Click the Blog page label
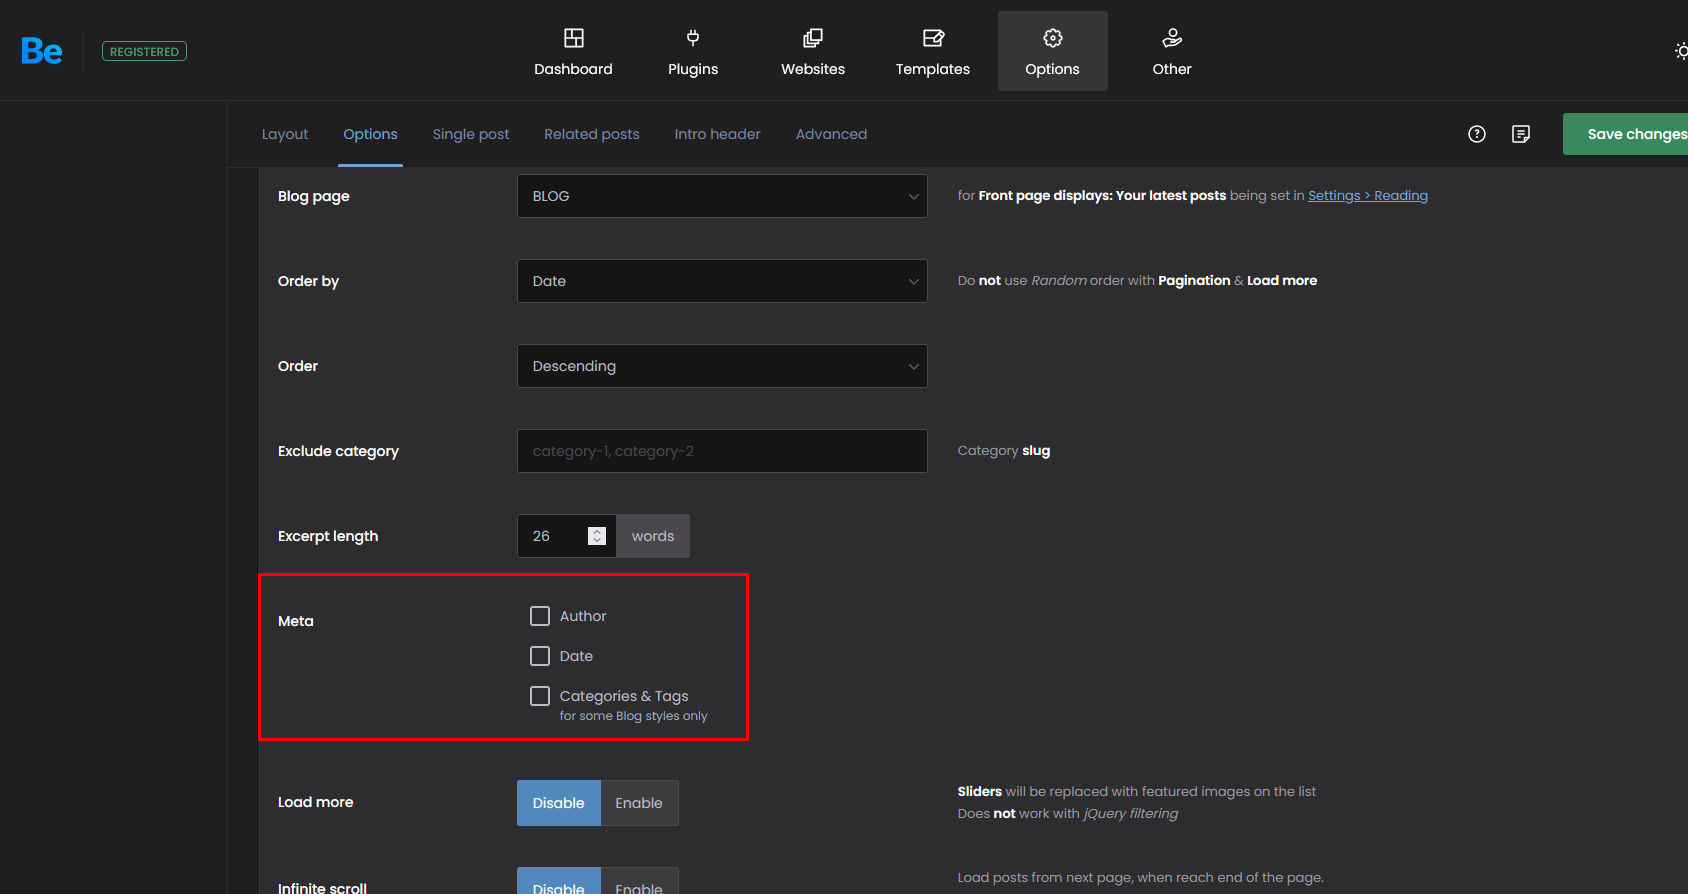Image resolution: width=1688 pixels, height=894 pixels. [314, 196]
